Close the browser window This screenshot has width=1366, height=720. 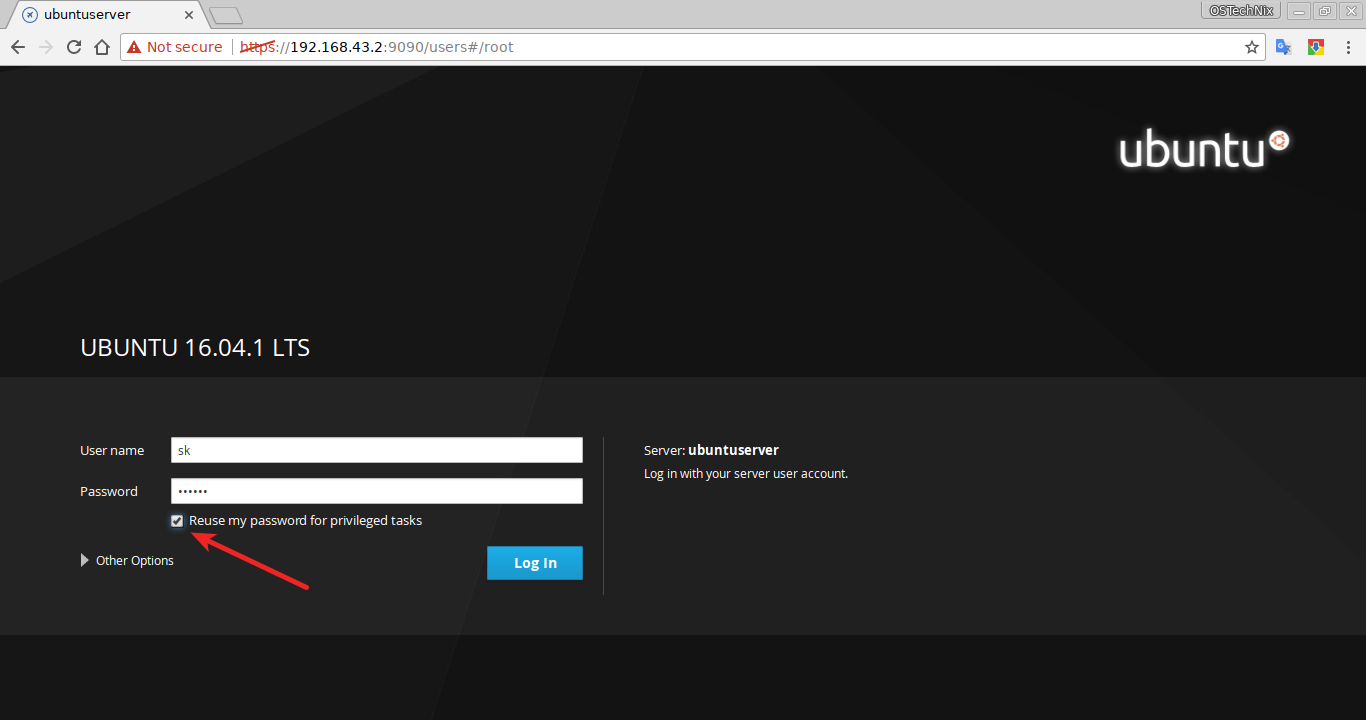click(x=1351, y=11)
